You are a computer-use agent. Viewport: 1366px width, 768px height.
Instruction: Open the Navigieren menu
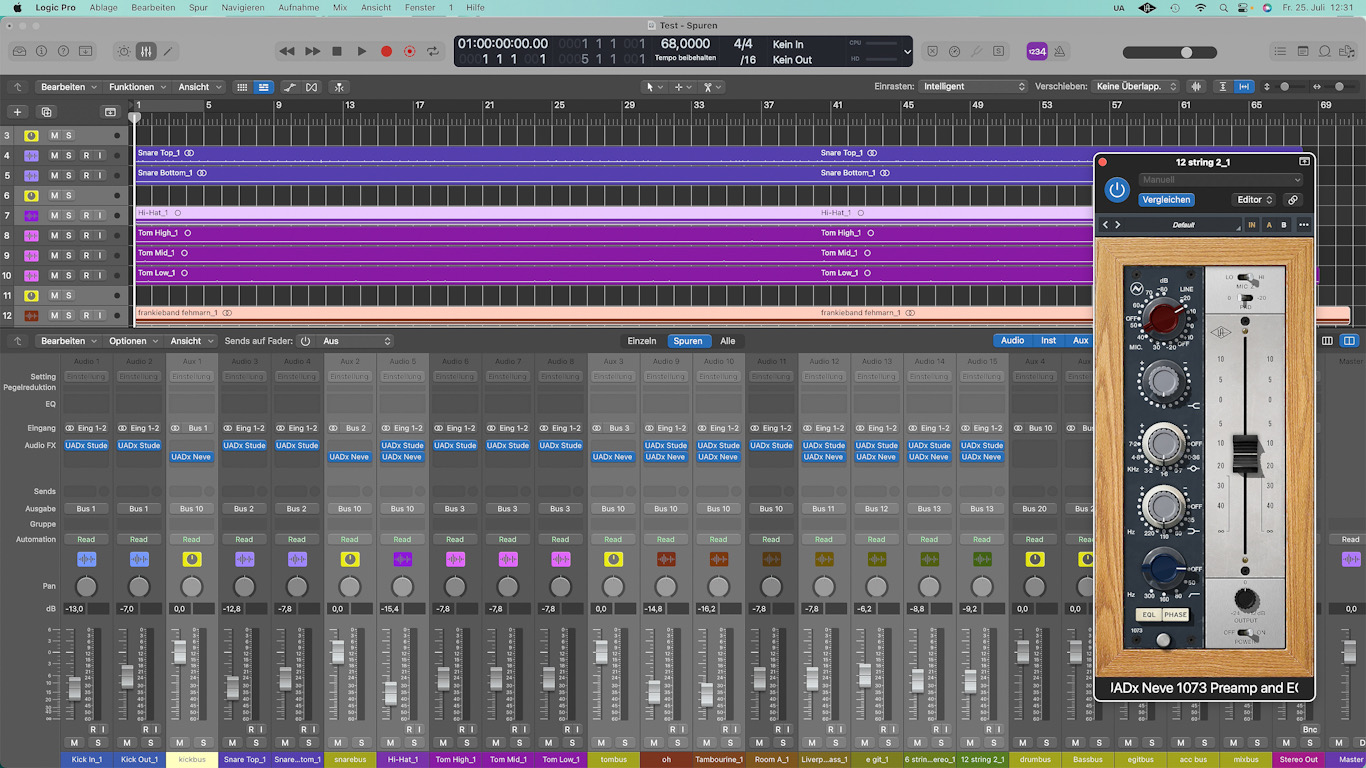click(243, 7)
